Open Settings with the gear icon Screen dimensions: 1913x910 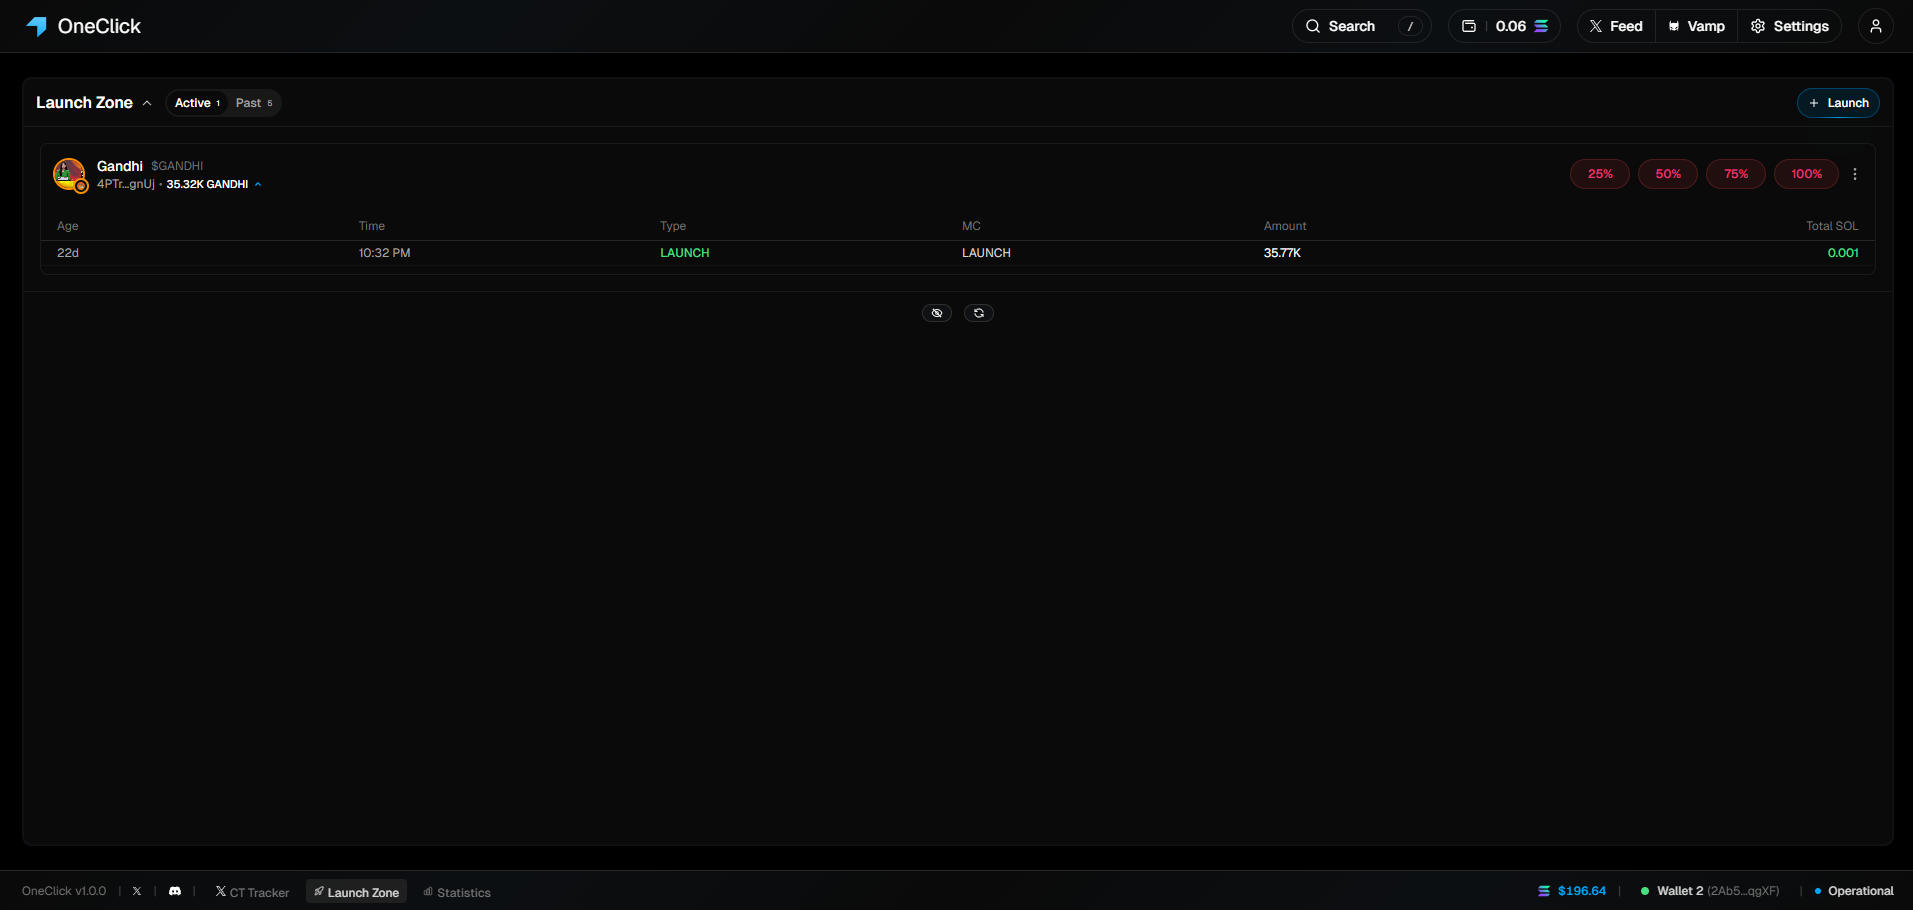(1789, 26)
